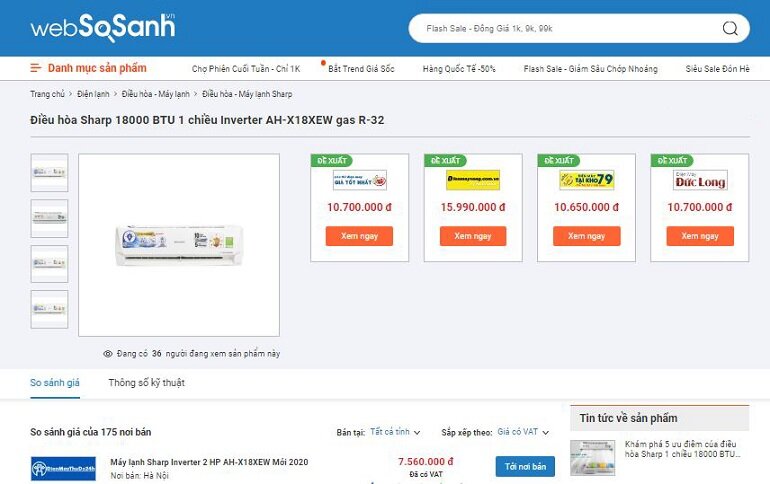The image size is (770, 484).
Task: Open Máy lạnh Sharp Inverter 2 HP listing
Action: 209,462
